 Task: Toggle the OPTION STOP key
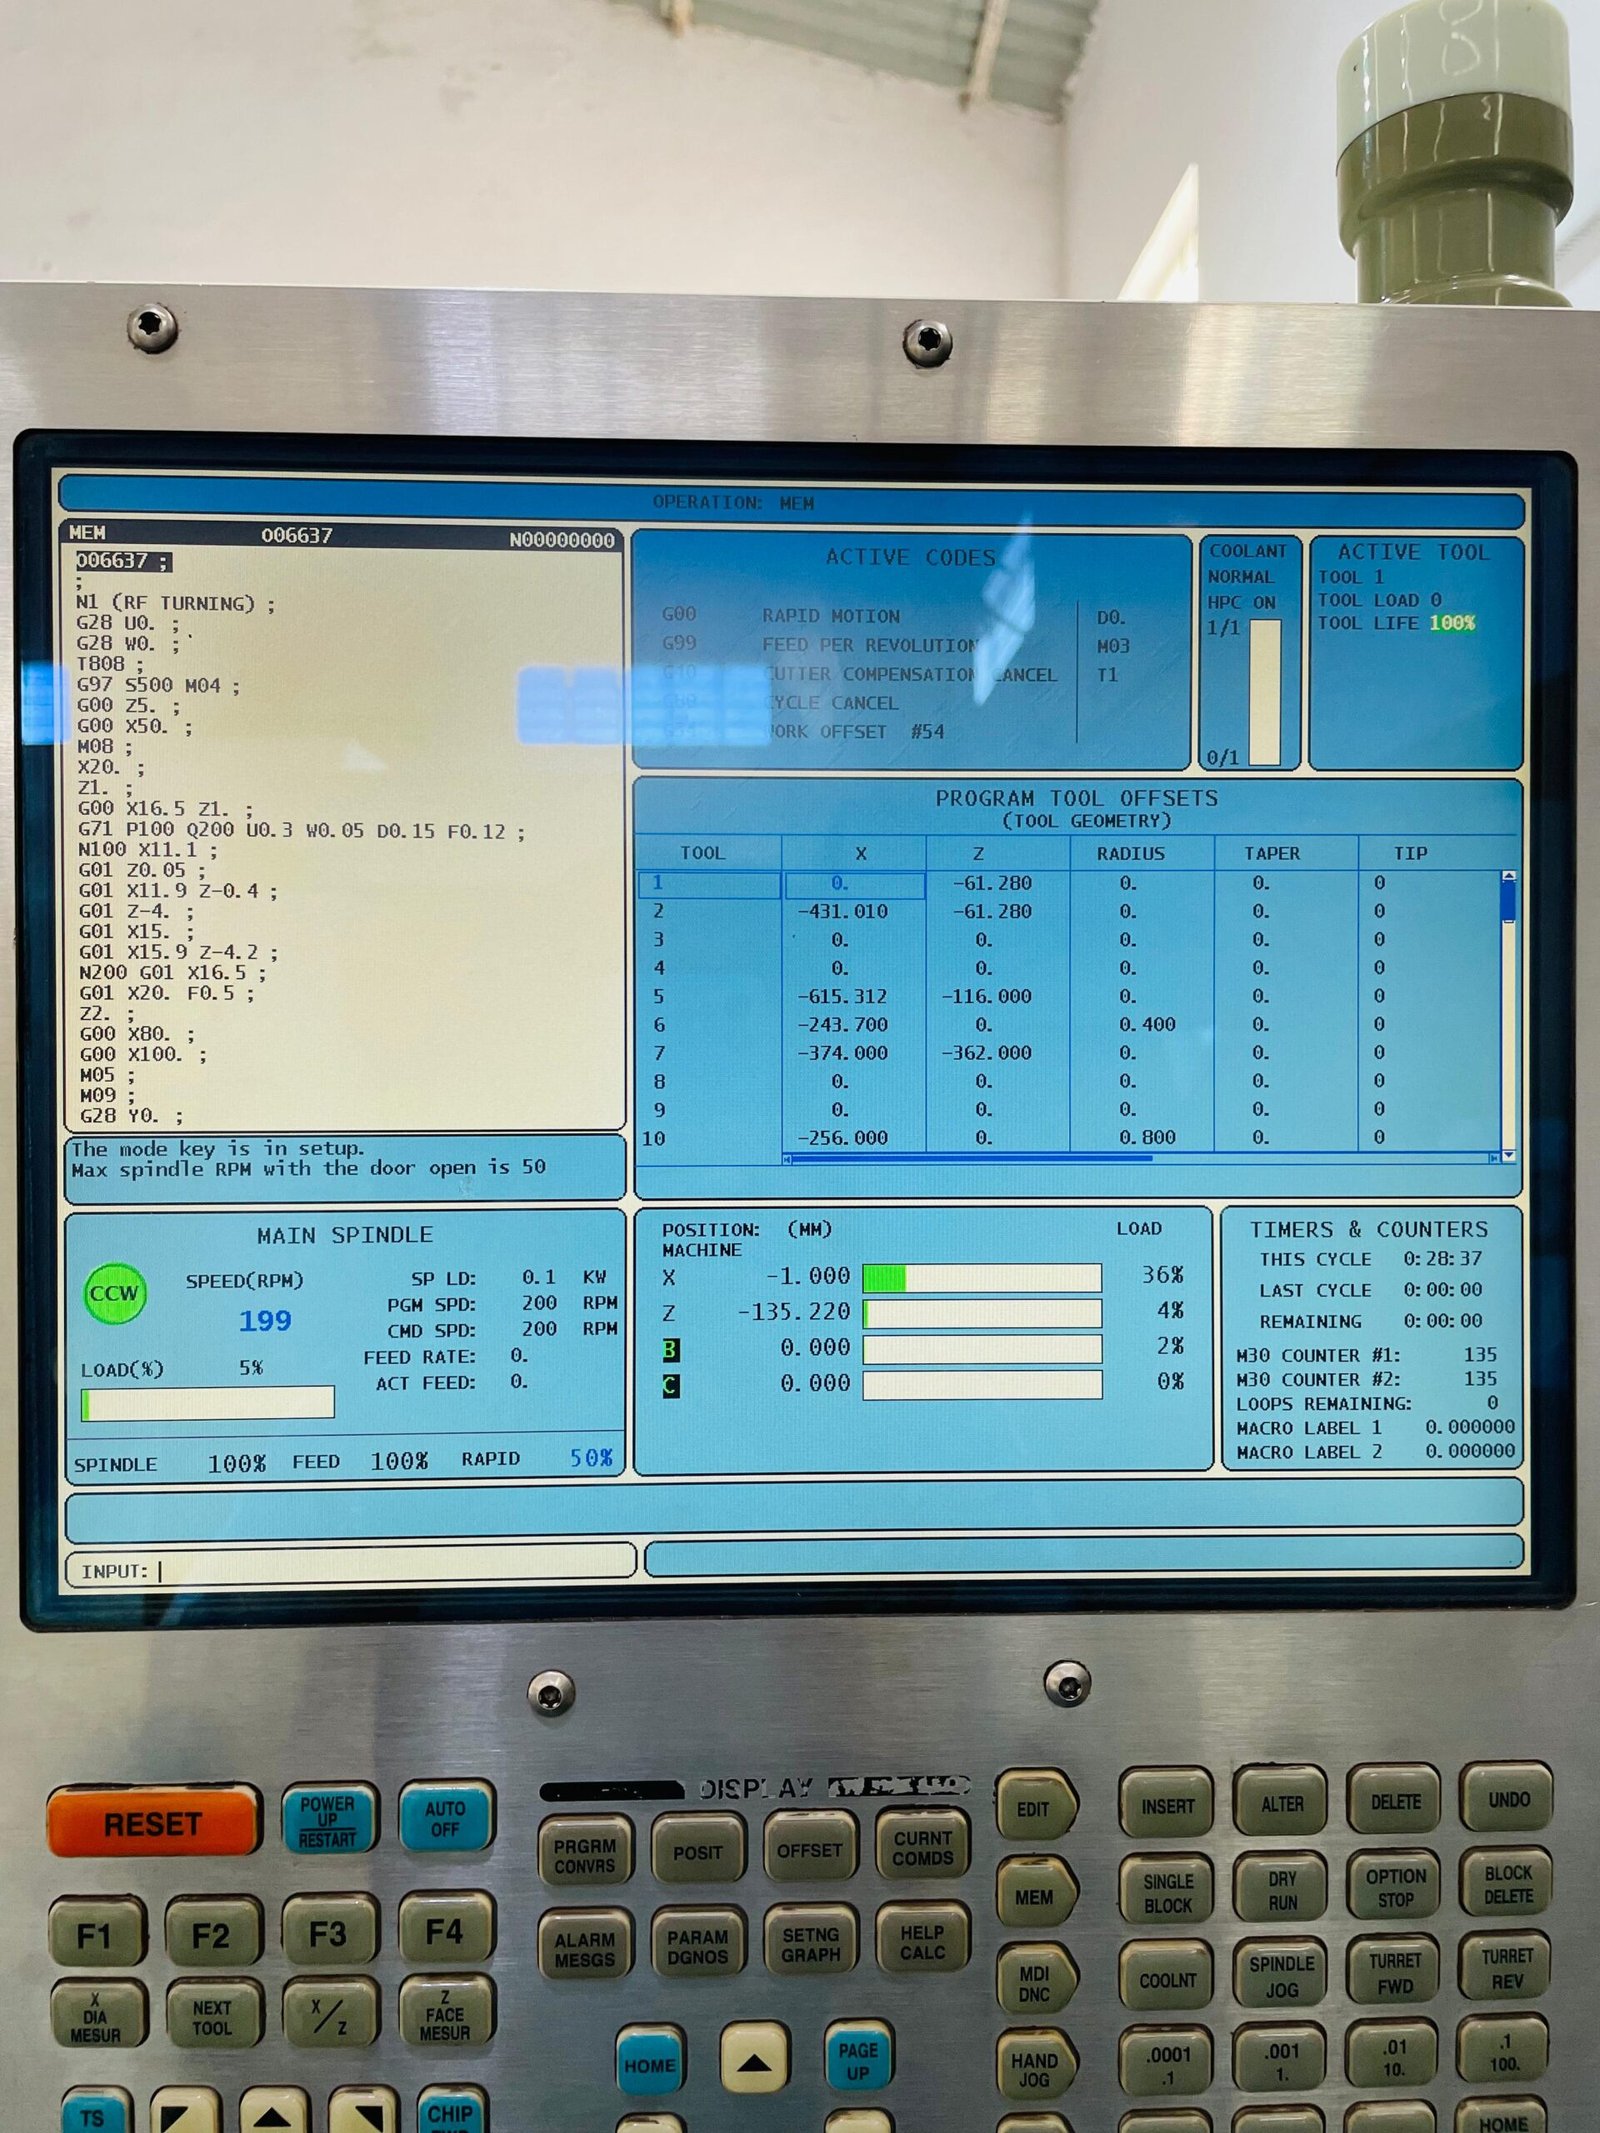(x=1395, y=1887)
